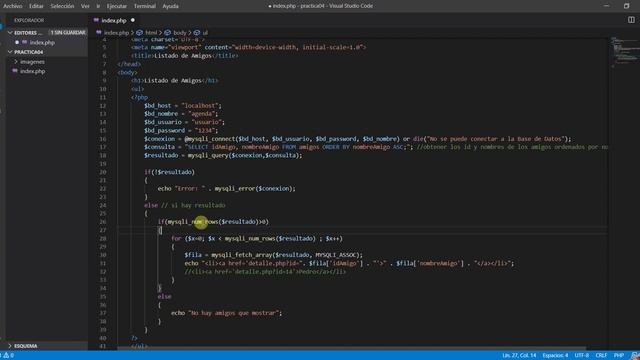The height and width of the screenshot is (360, 640).
Task: Click the "agenda" string on line 13
Action: 202,114
